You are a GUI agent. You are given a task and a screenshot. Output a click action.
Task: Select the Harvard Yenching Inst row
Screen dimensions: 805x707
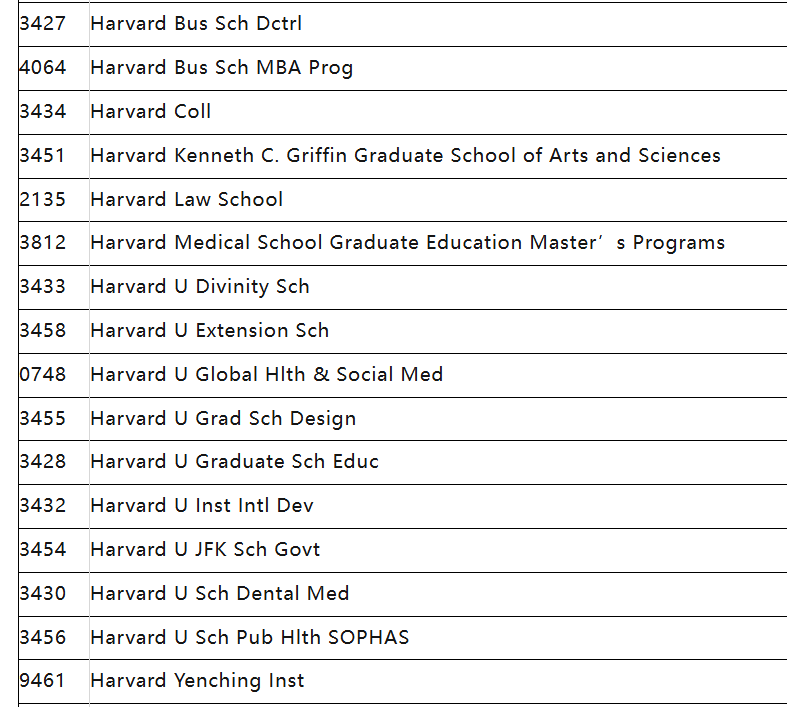pos(197,681)
